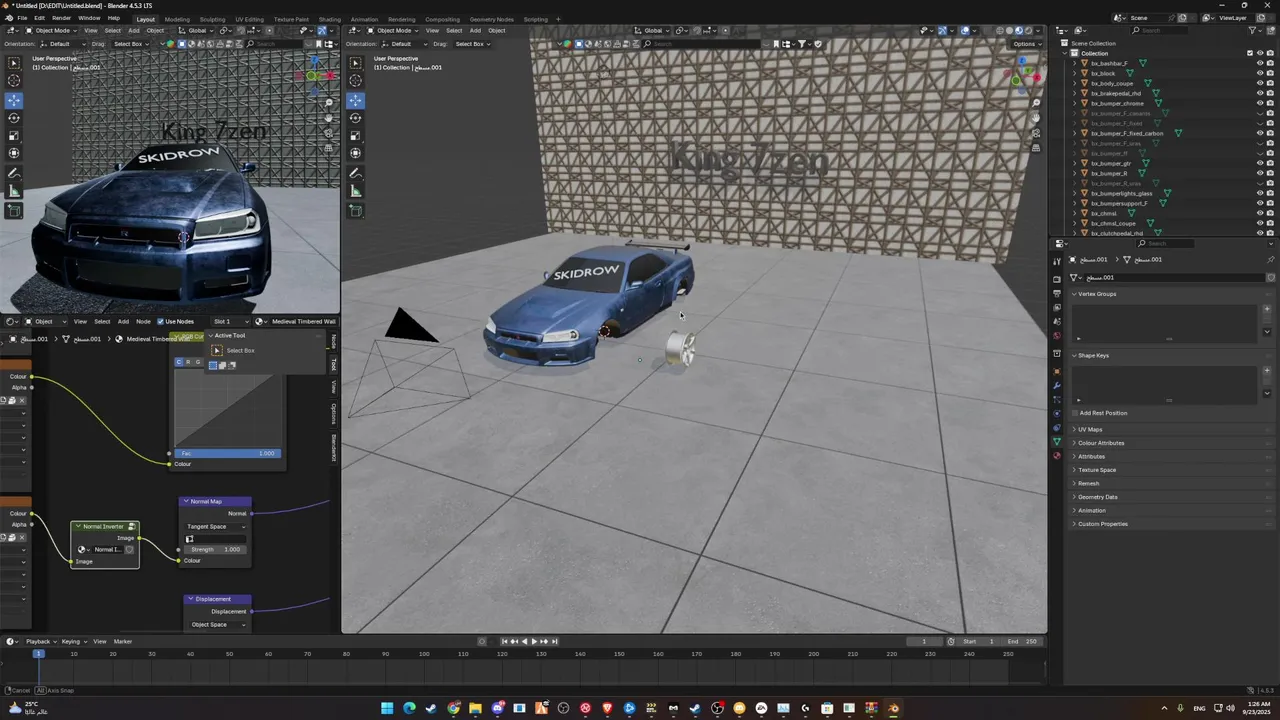This screenshot has width=1280, height=720.
Task: Expand the bx_bumper_F_fixed_carbon item
Action: pos(1075,133)
